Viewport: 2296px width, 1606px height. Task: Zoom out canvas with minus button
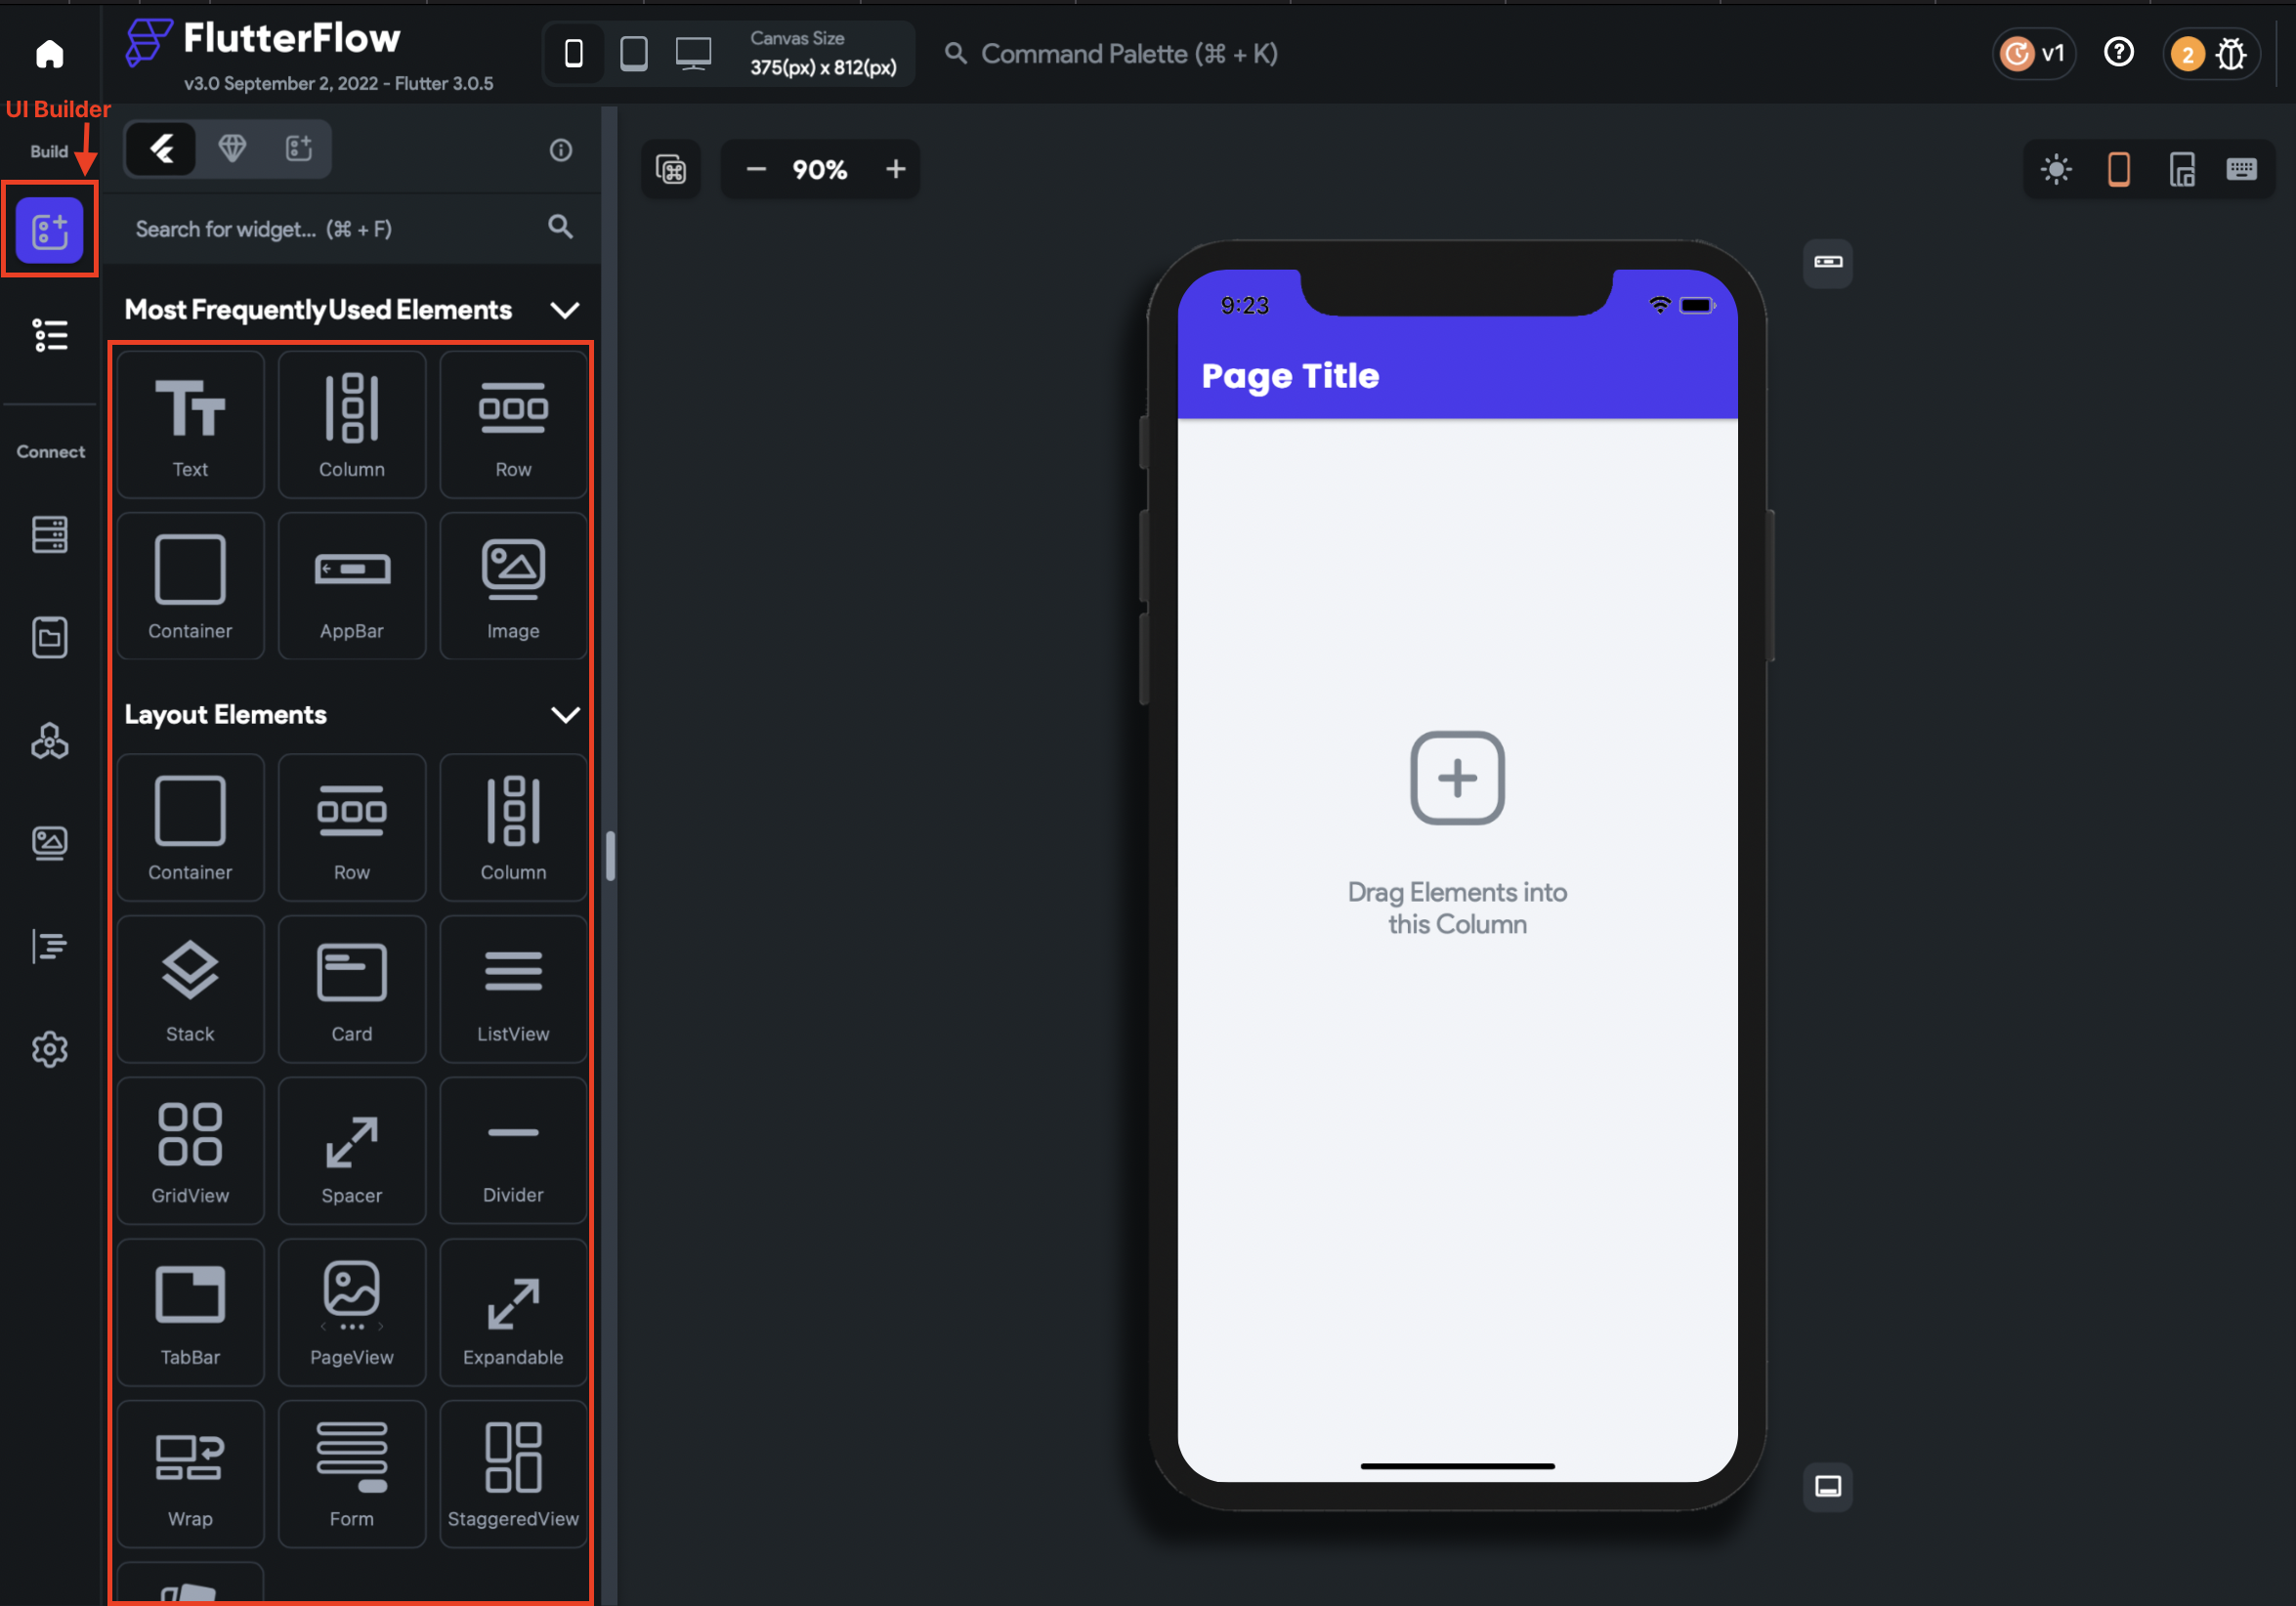click(x=756, y=169)
